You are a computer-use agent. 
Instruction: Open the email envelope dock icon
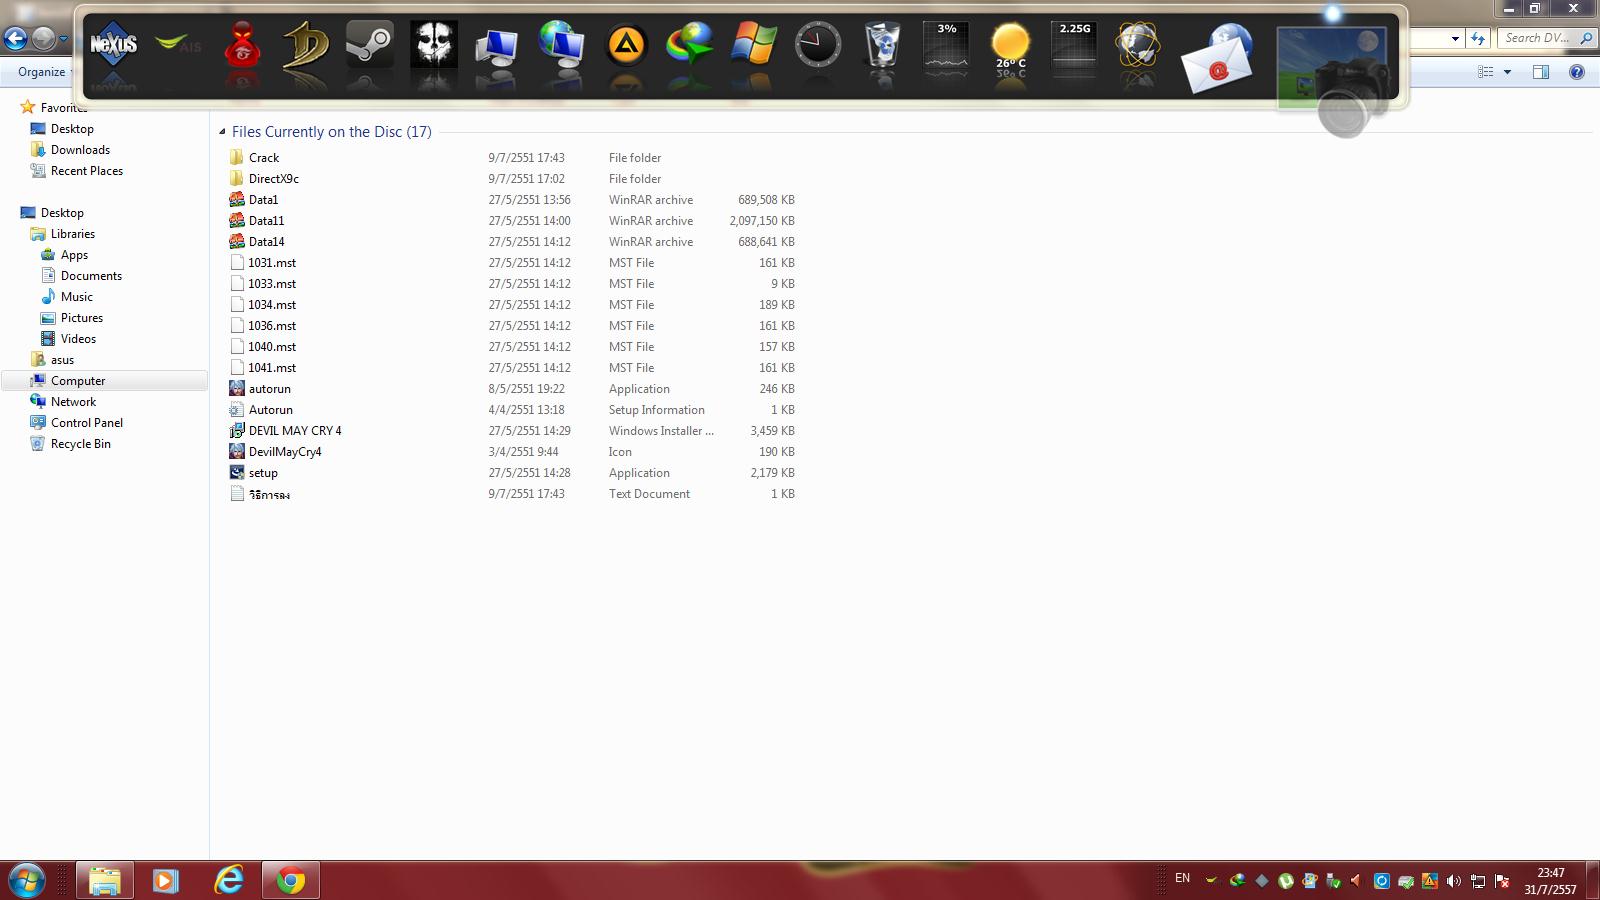click(1217, 60)
